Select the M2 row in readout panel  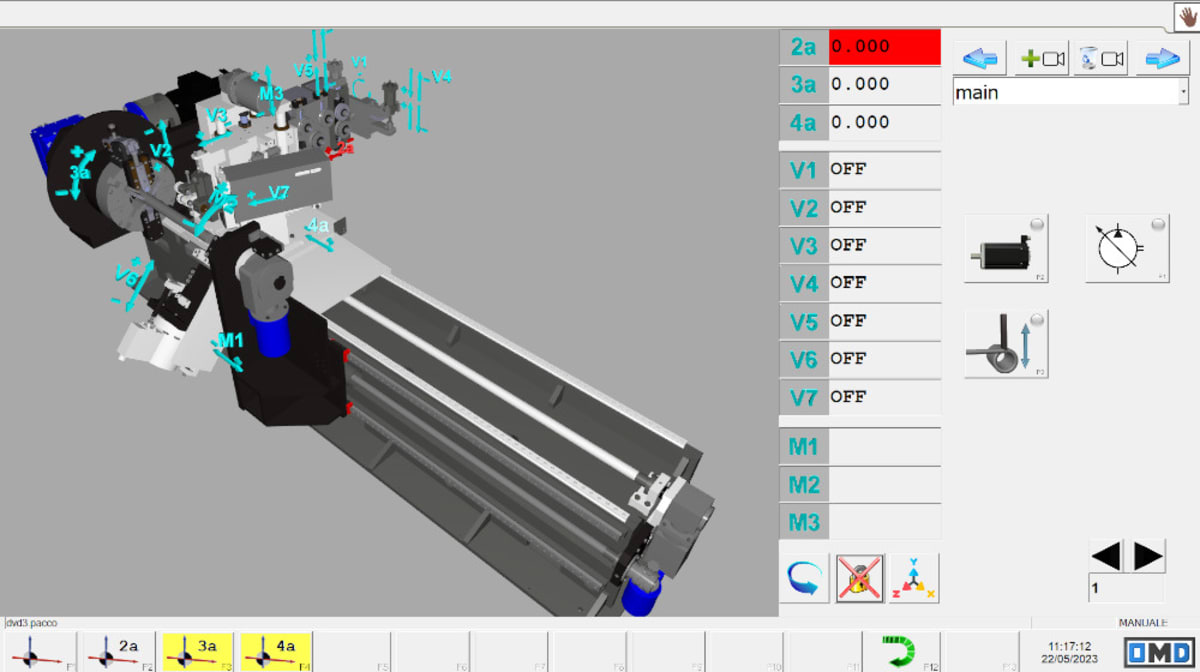(860, 484)
